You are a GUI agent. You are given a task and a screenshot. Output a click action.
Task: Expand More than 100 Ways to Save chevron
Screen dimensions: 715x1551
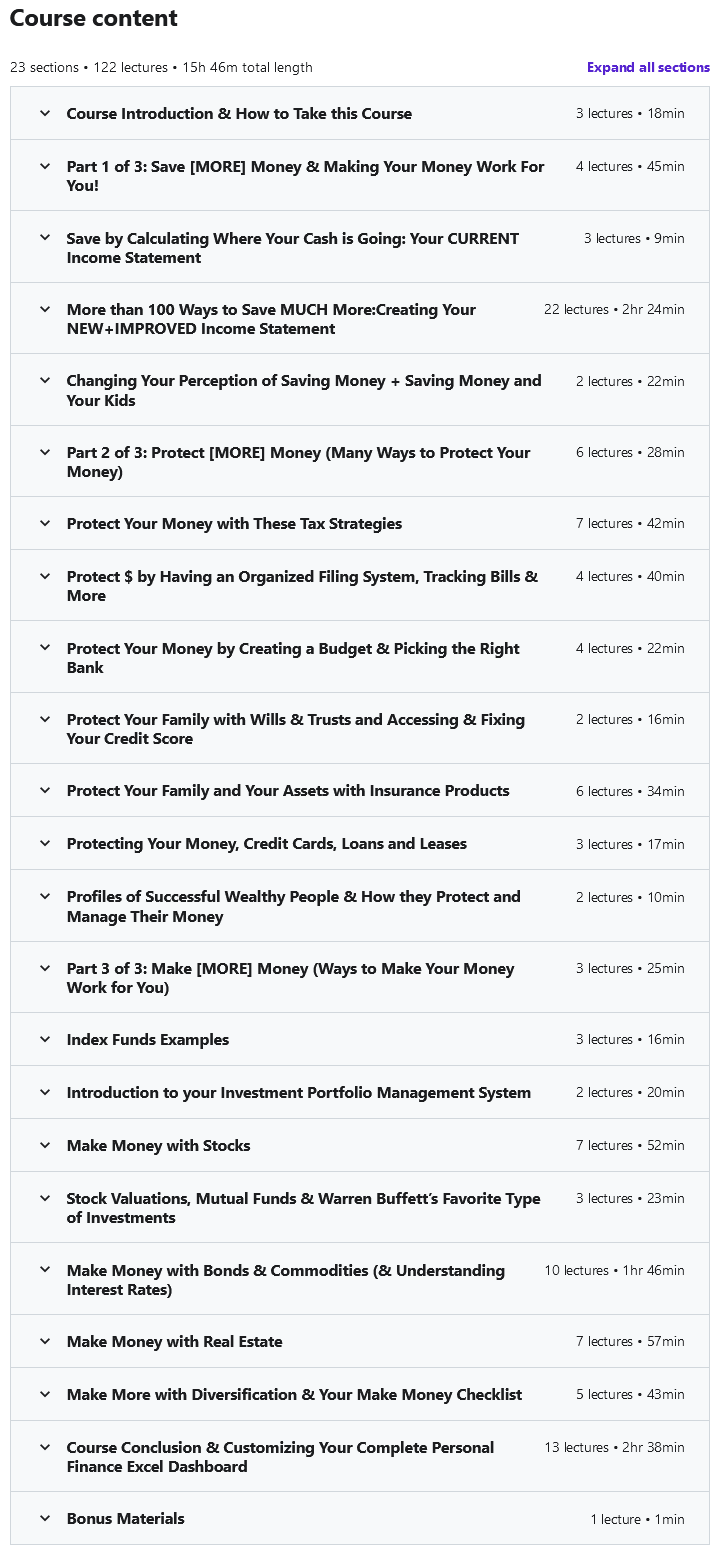(45, 309)
